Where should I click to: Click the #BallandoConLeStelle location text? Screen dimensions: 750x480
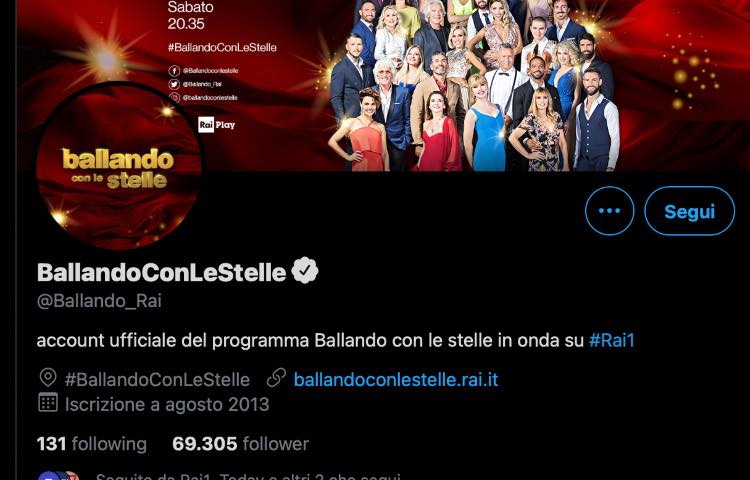[x=157, y=380]
